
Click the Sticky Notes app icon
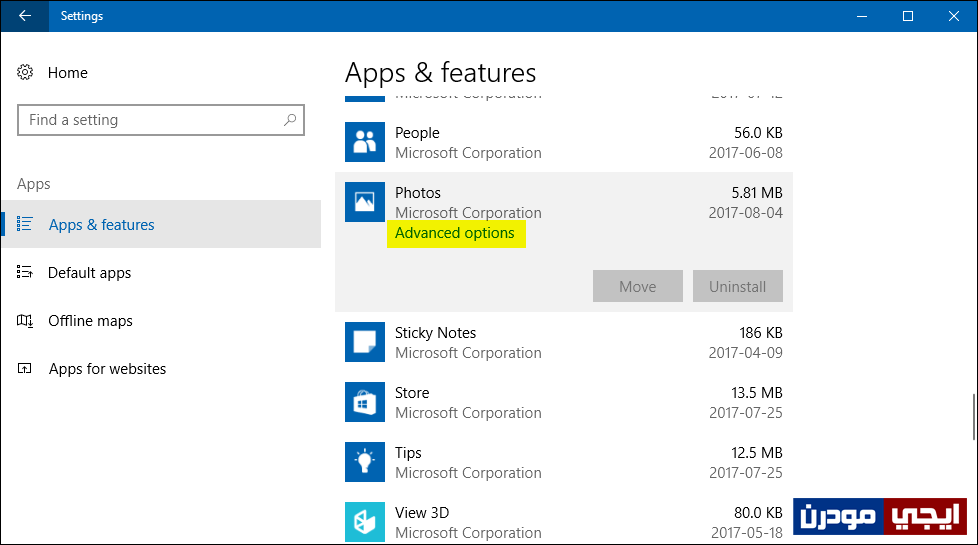365,342
